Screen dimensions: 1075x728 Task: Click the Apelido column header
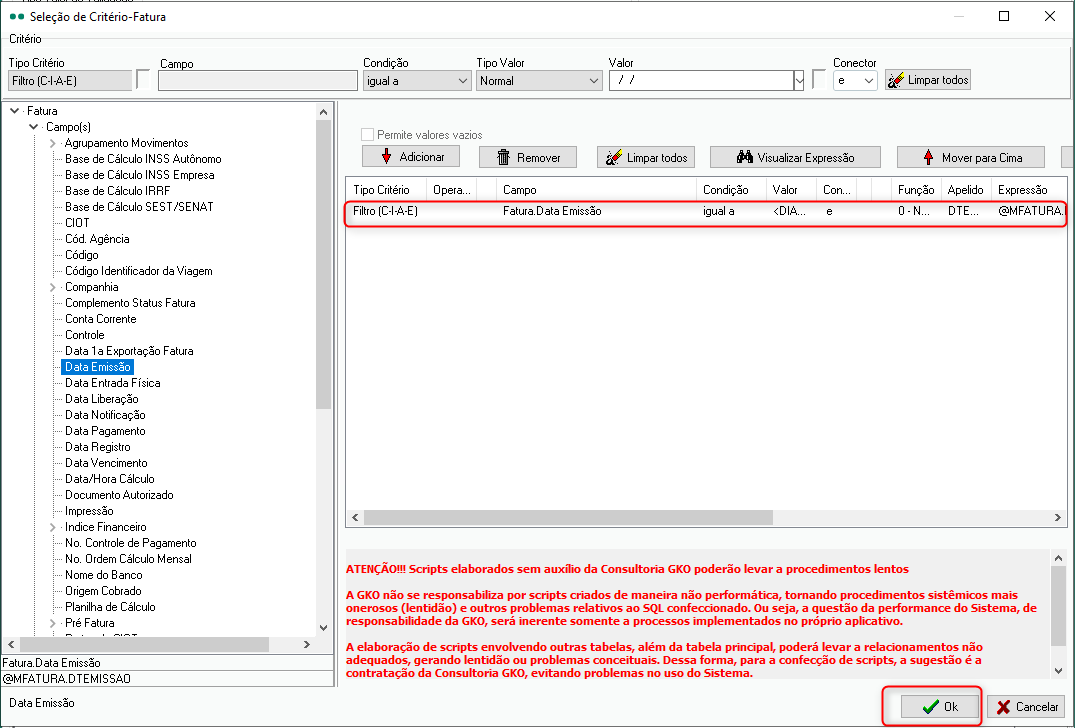pyautogui.click(x=965, y=190)
